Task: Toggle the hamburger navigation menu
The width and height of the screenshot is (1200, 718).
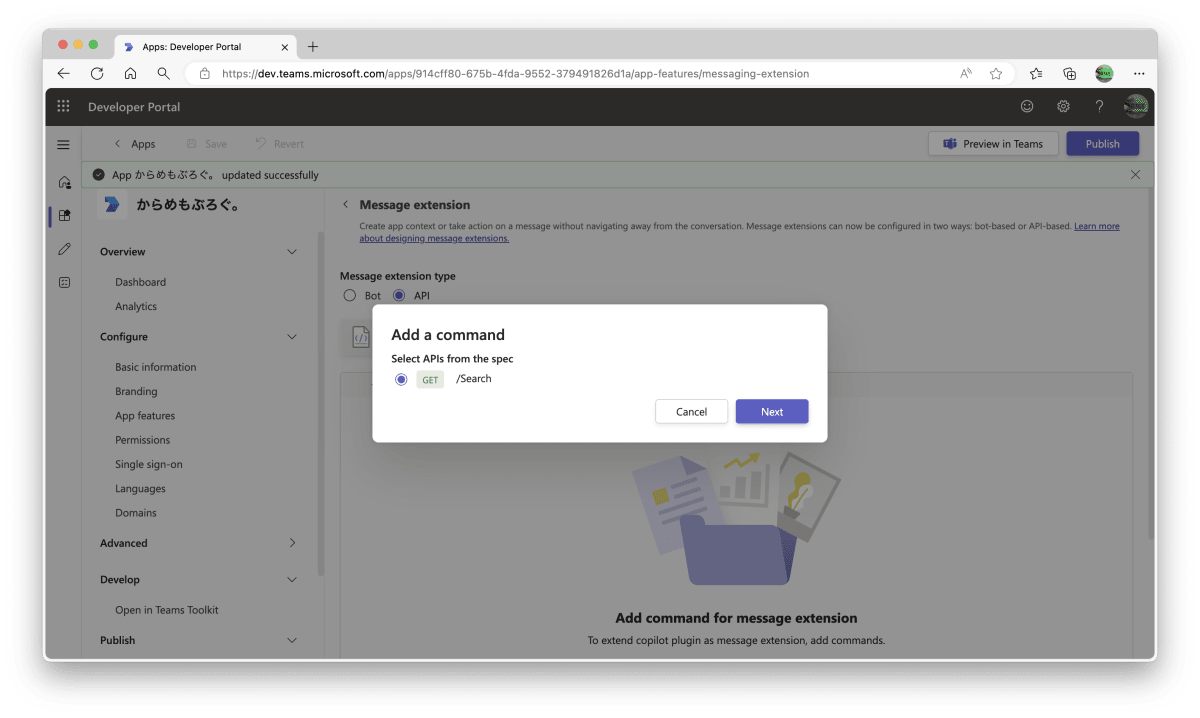Action: click(x=63, y=144)
